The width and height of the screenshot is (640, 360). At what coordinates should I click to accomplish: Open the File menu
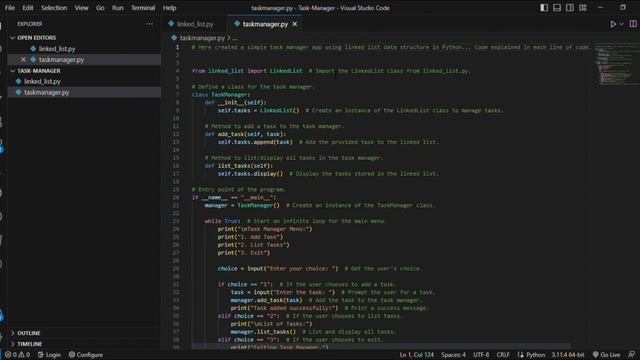10,8
